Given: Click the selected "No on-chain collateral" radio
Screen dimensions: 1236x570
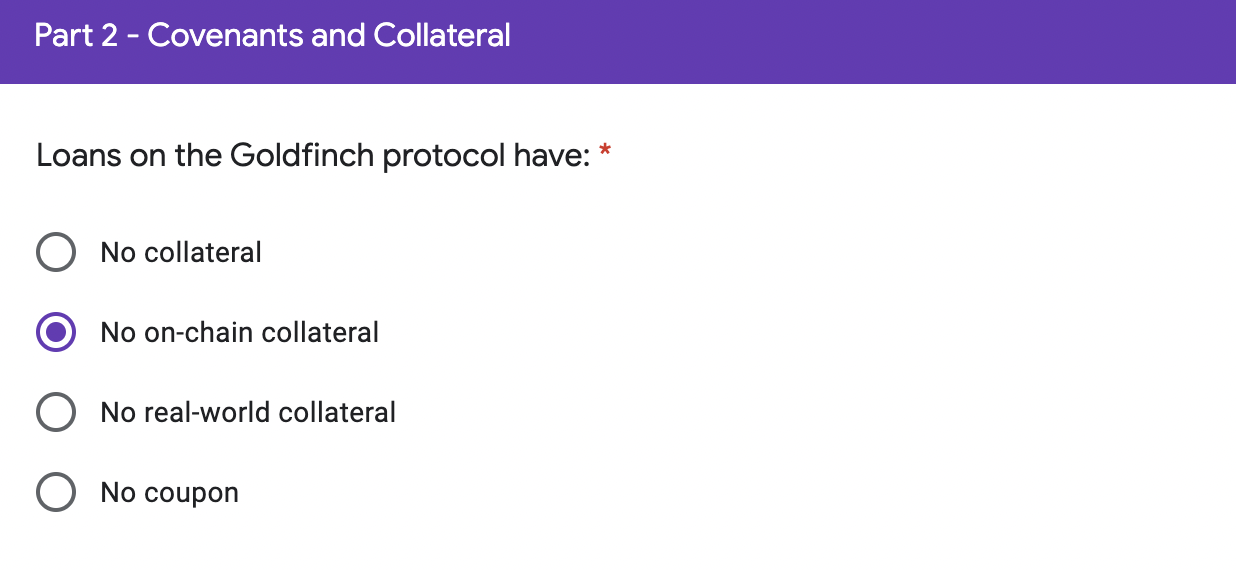Looking at the screenshot, I should (x=56, y=332).
